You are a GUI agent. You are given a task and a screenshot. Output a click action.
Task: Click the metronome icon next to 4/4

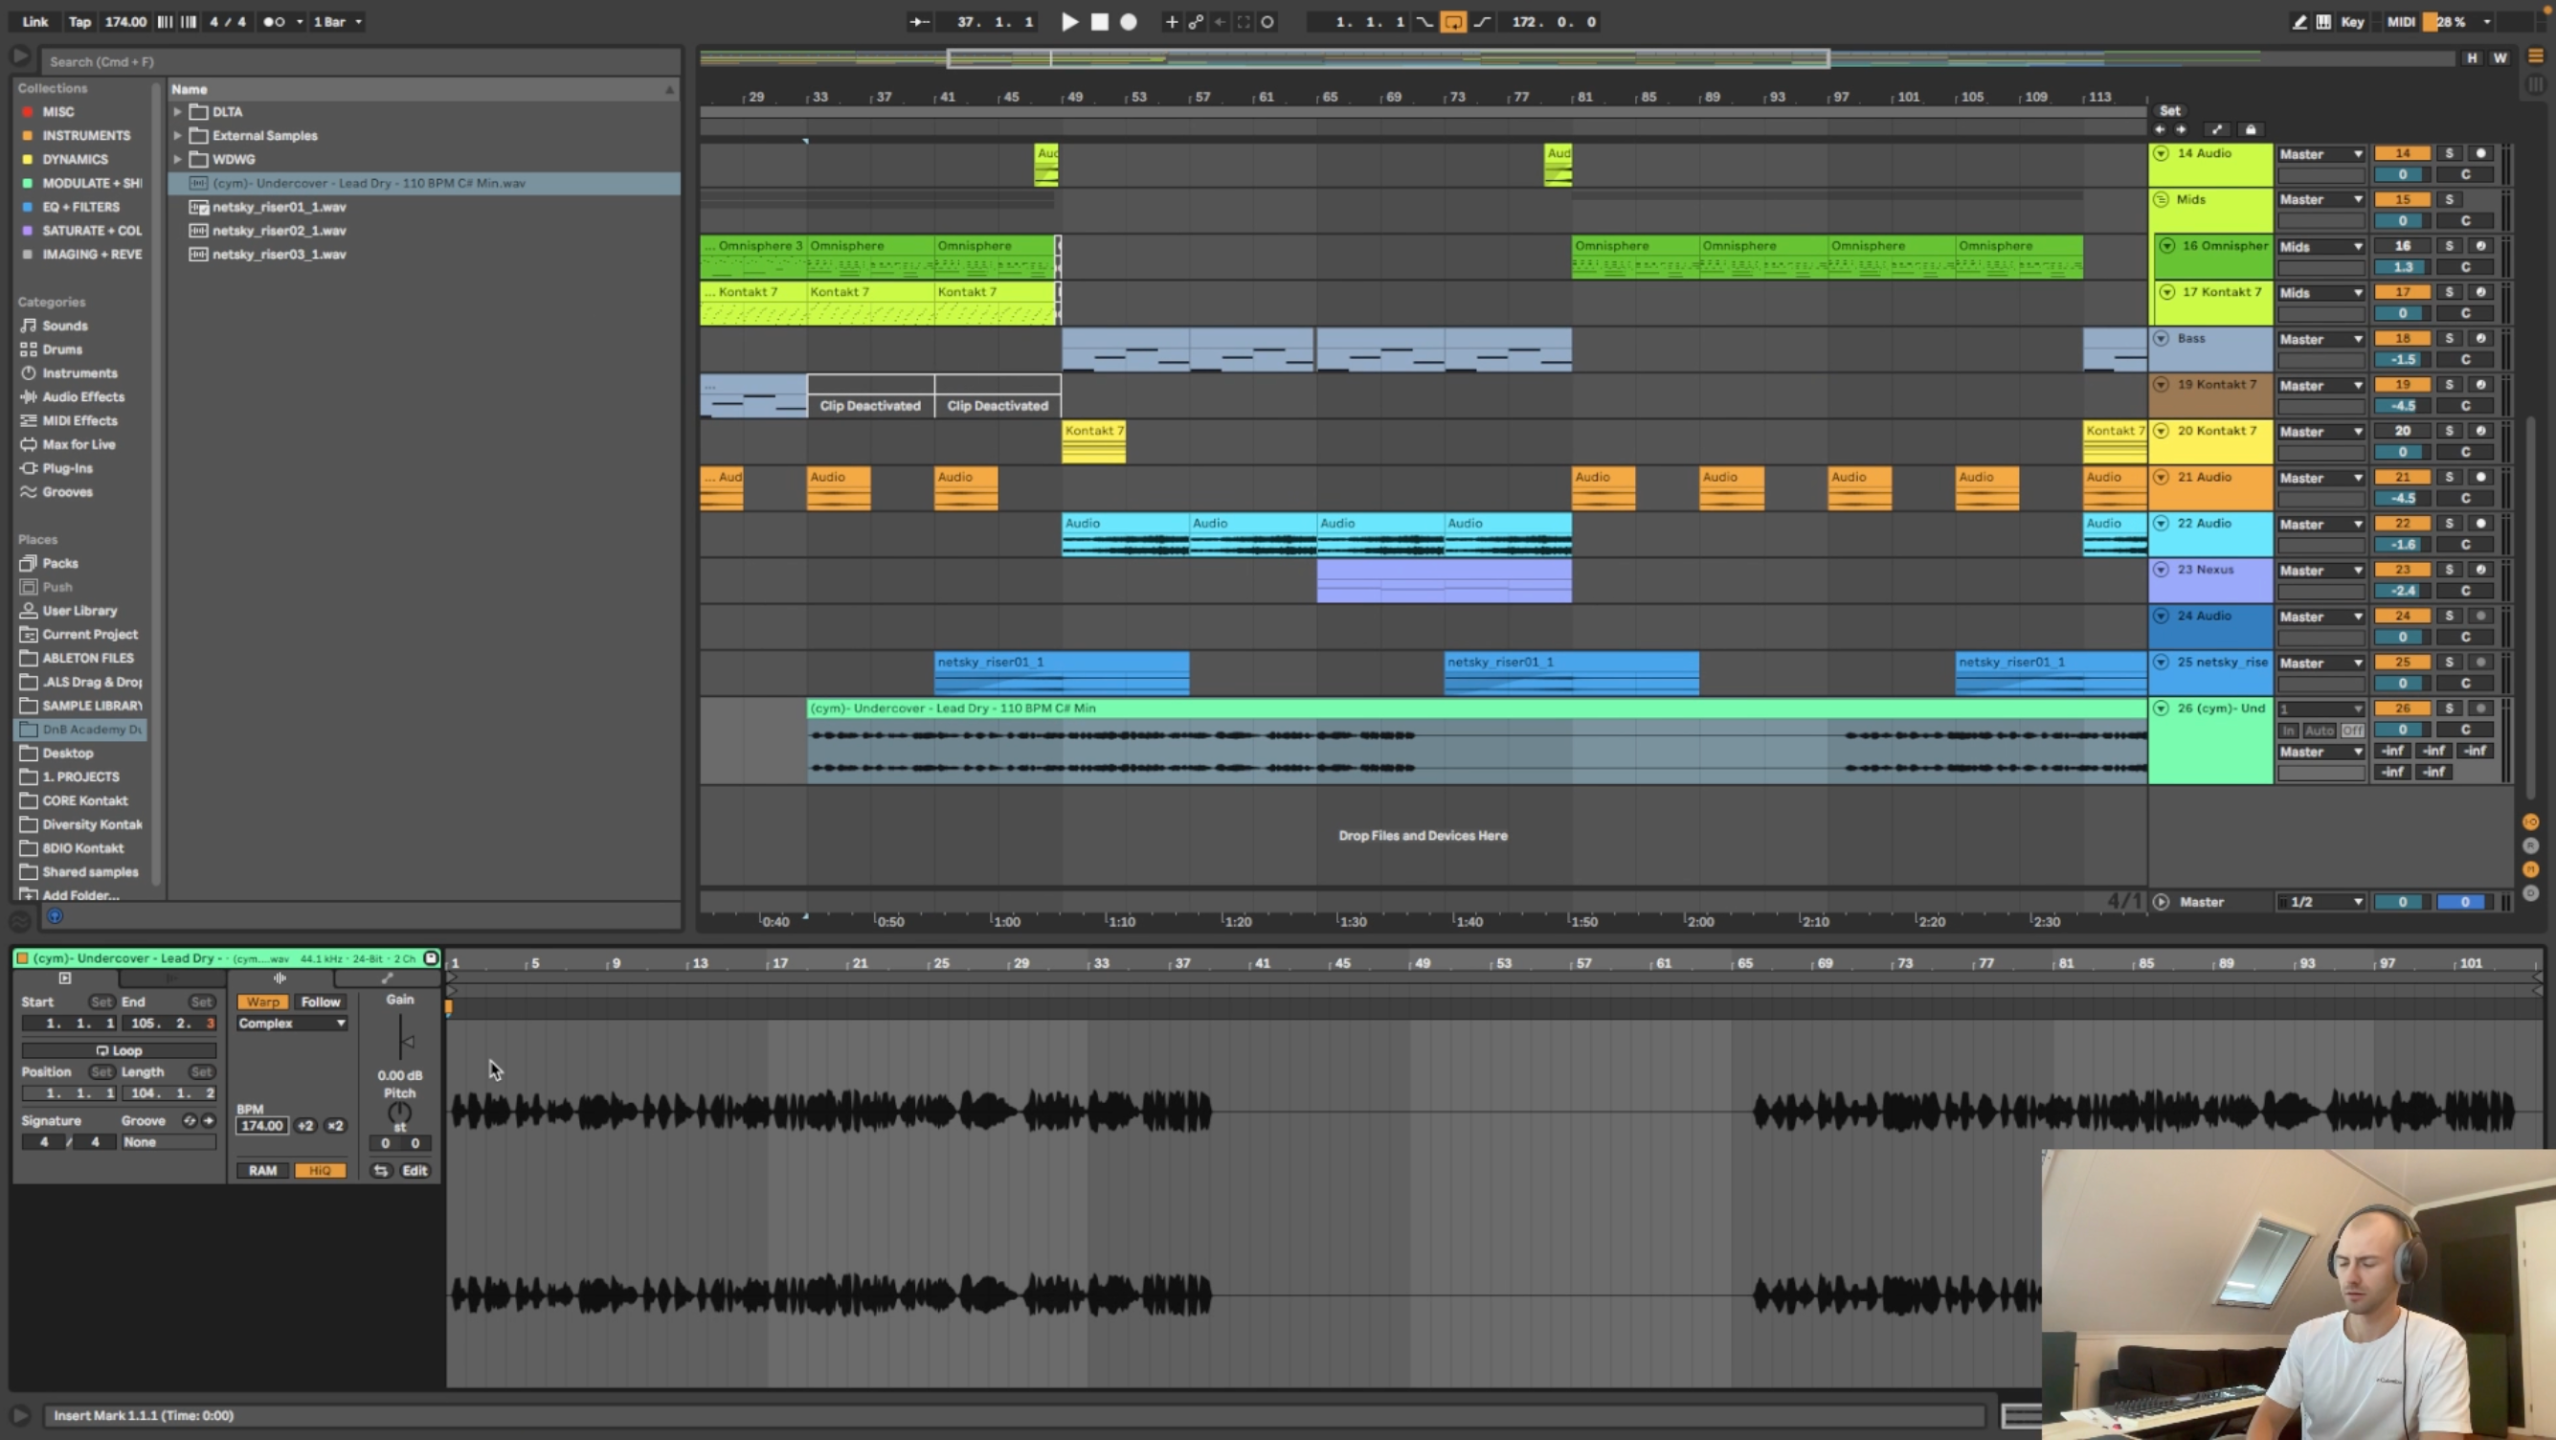273,22
